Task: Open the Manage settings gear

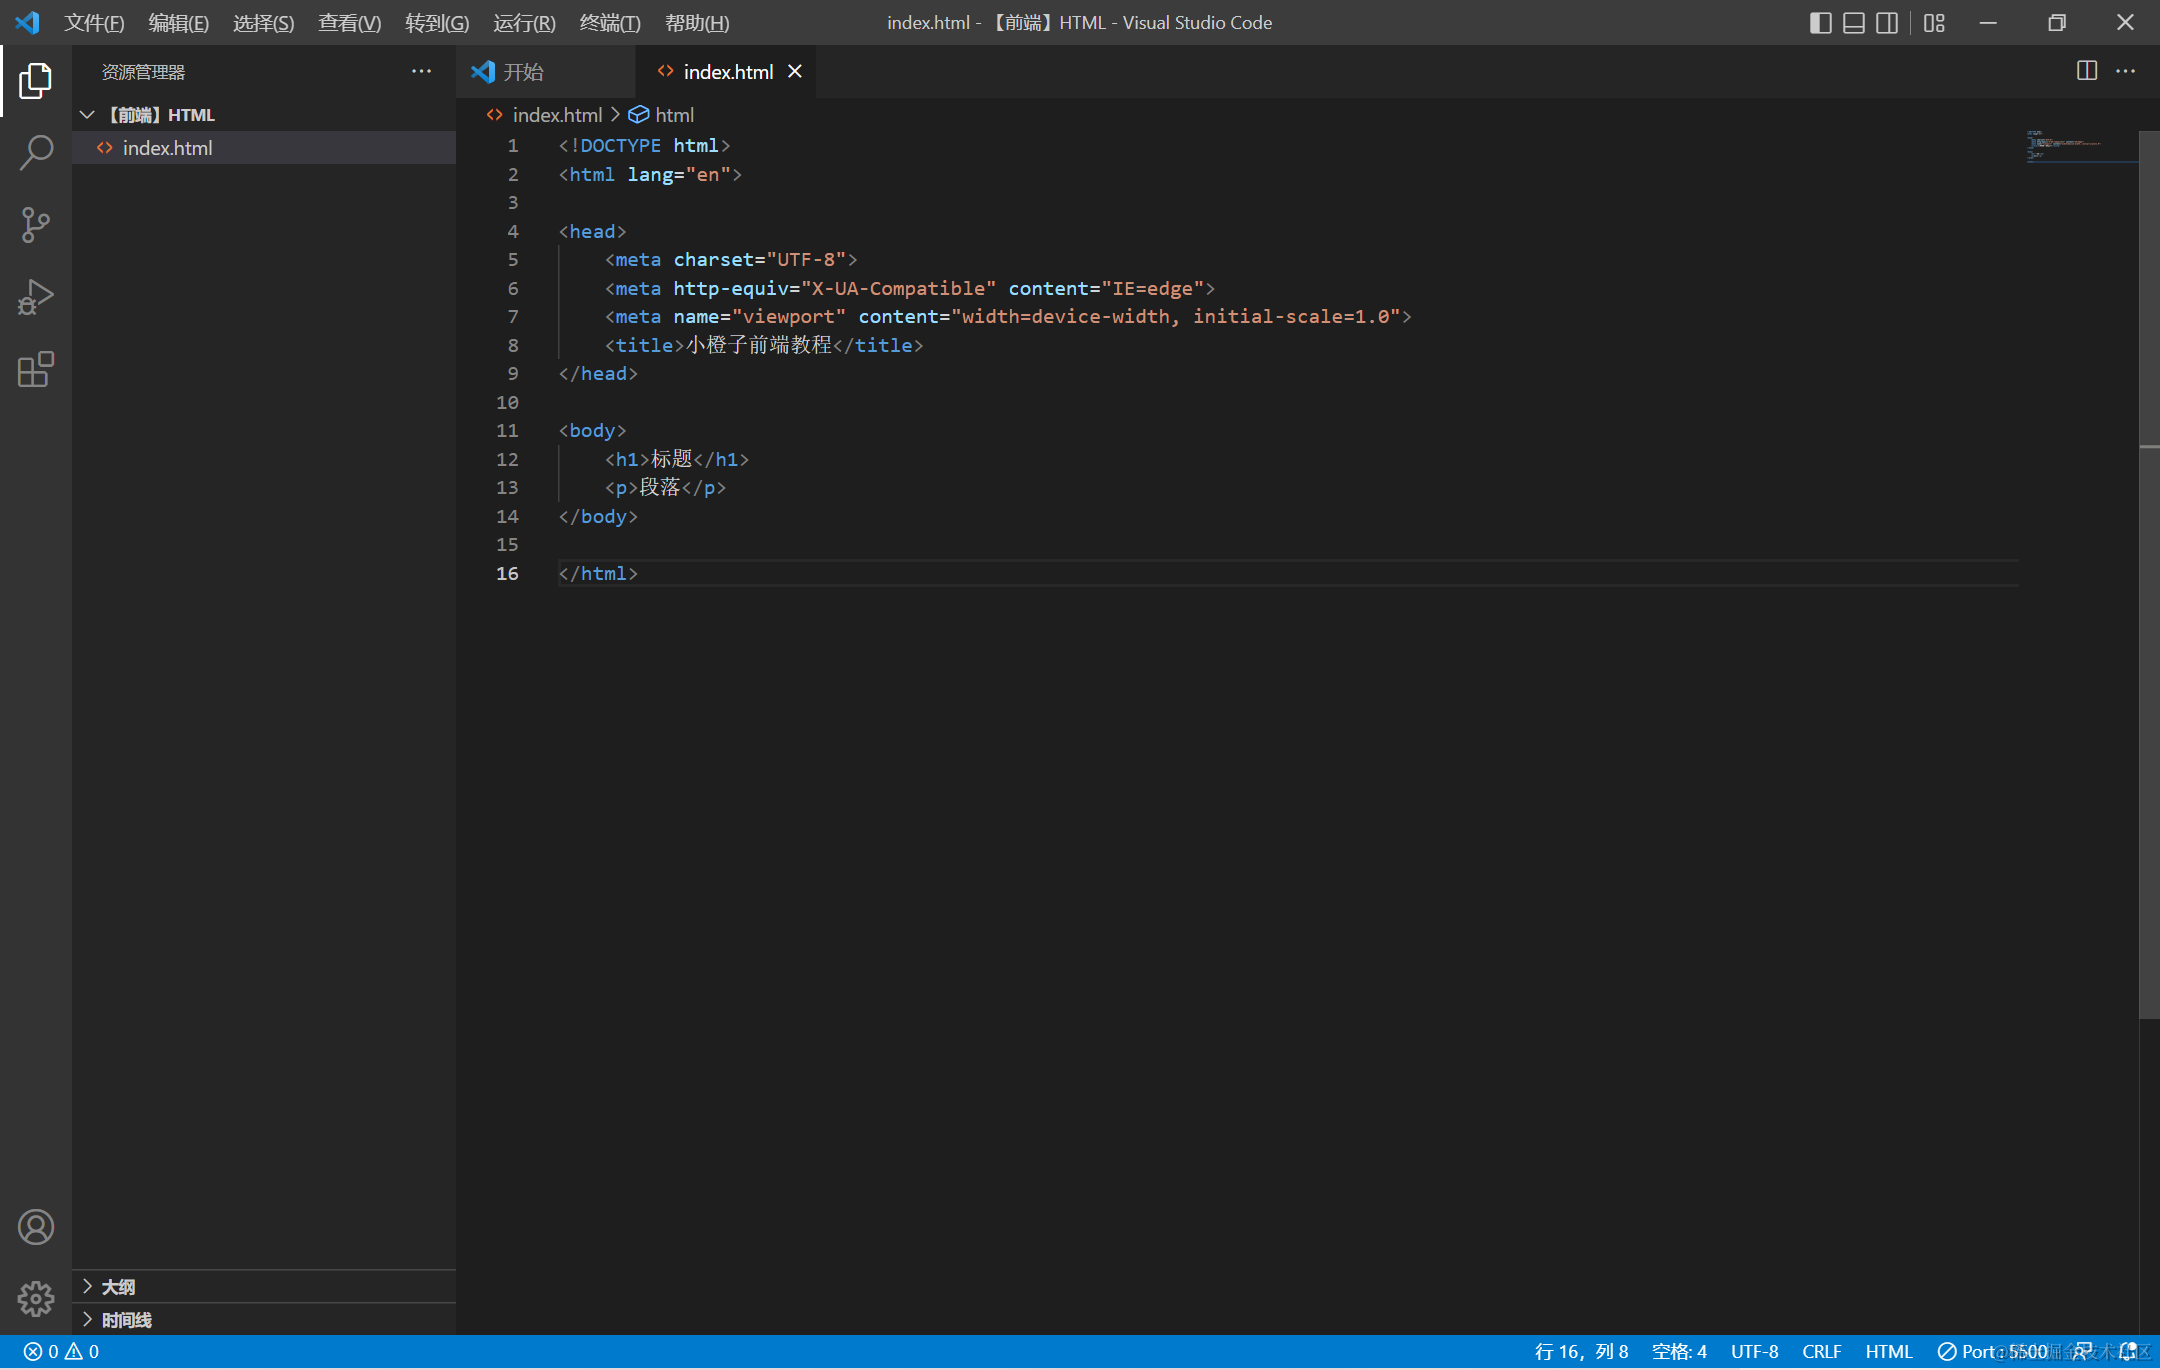Action: (36, 1298)
